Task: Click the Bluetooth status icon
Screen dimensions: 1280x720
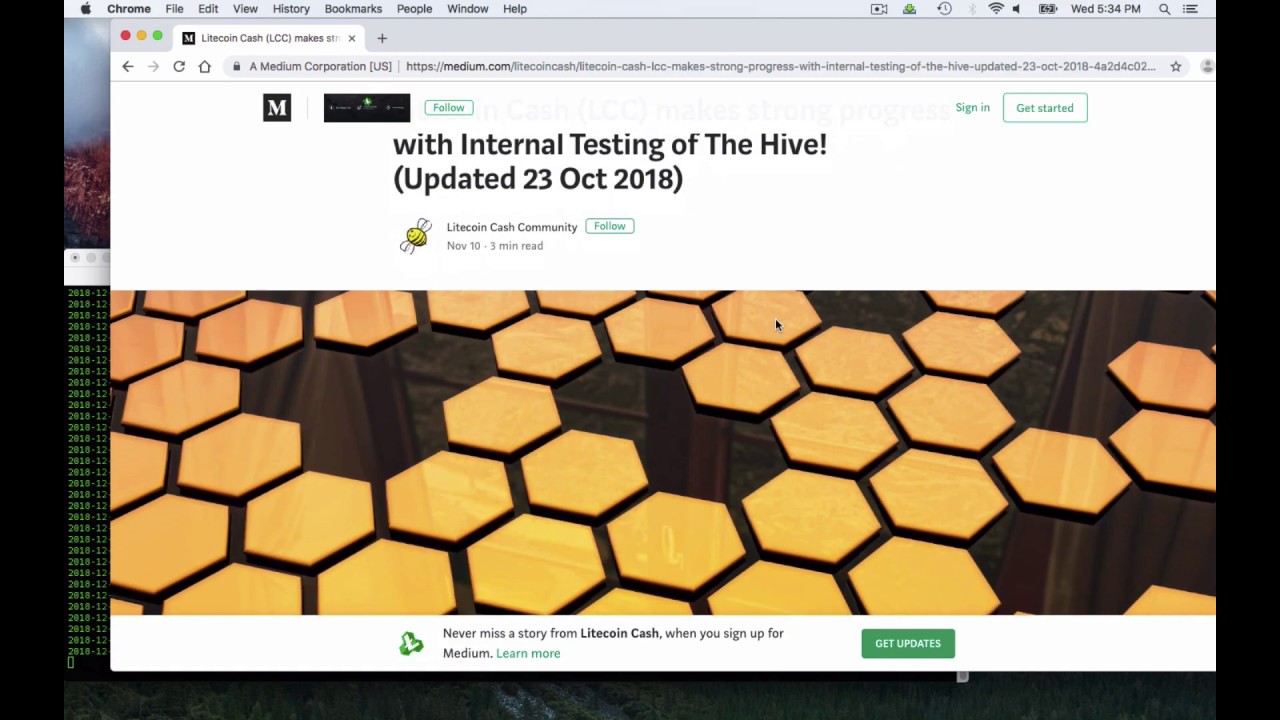Action: pyautogui.click(x=971, y=9)
